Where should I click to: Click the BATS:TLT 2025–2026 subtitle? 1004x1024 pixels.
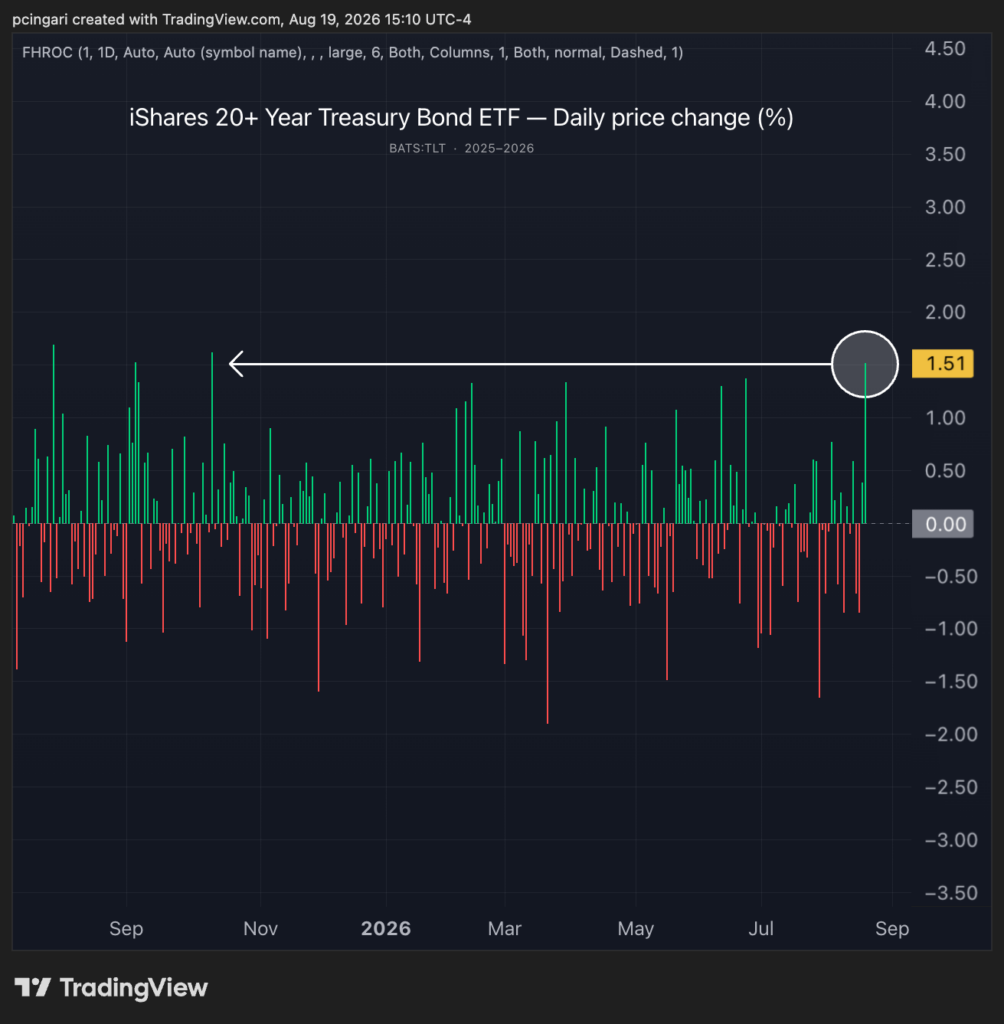(461, 148)
